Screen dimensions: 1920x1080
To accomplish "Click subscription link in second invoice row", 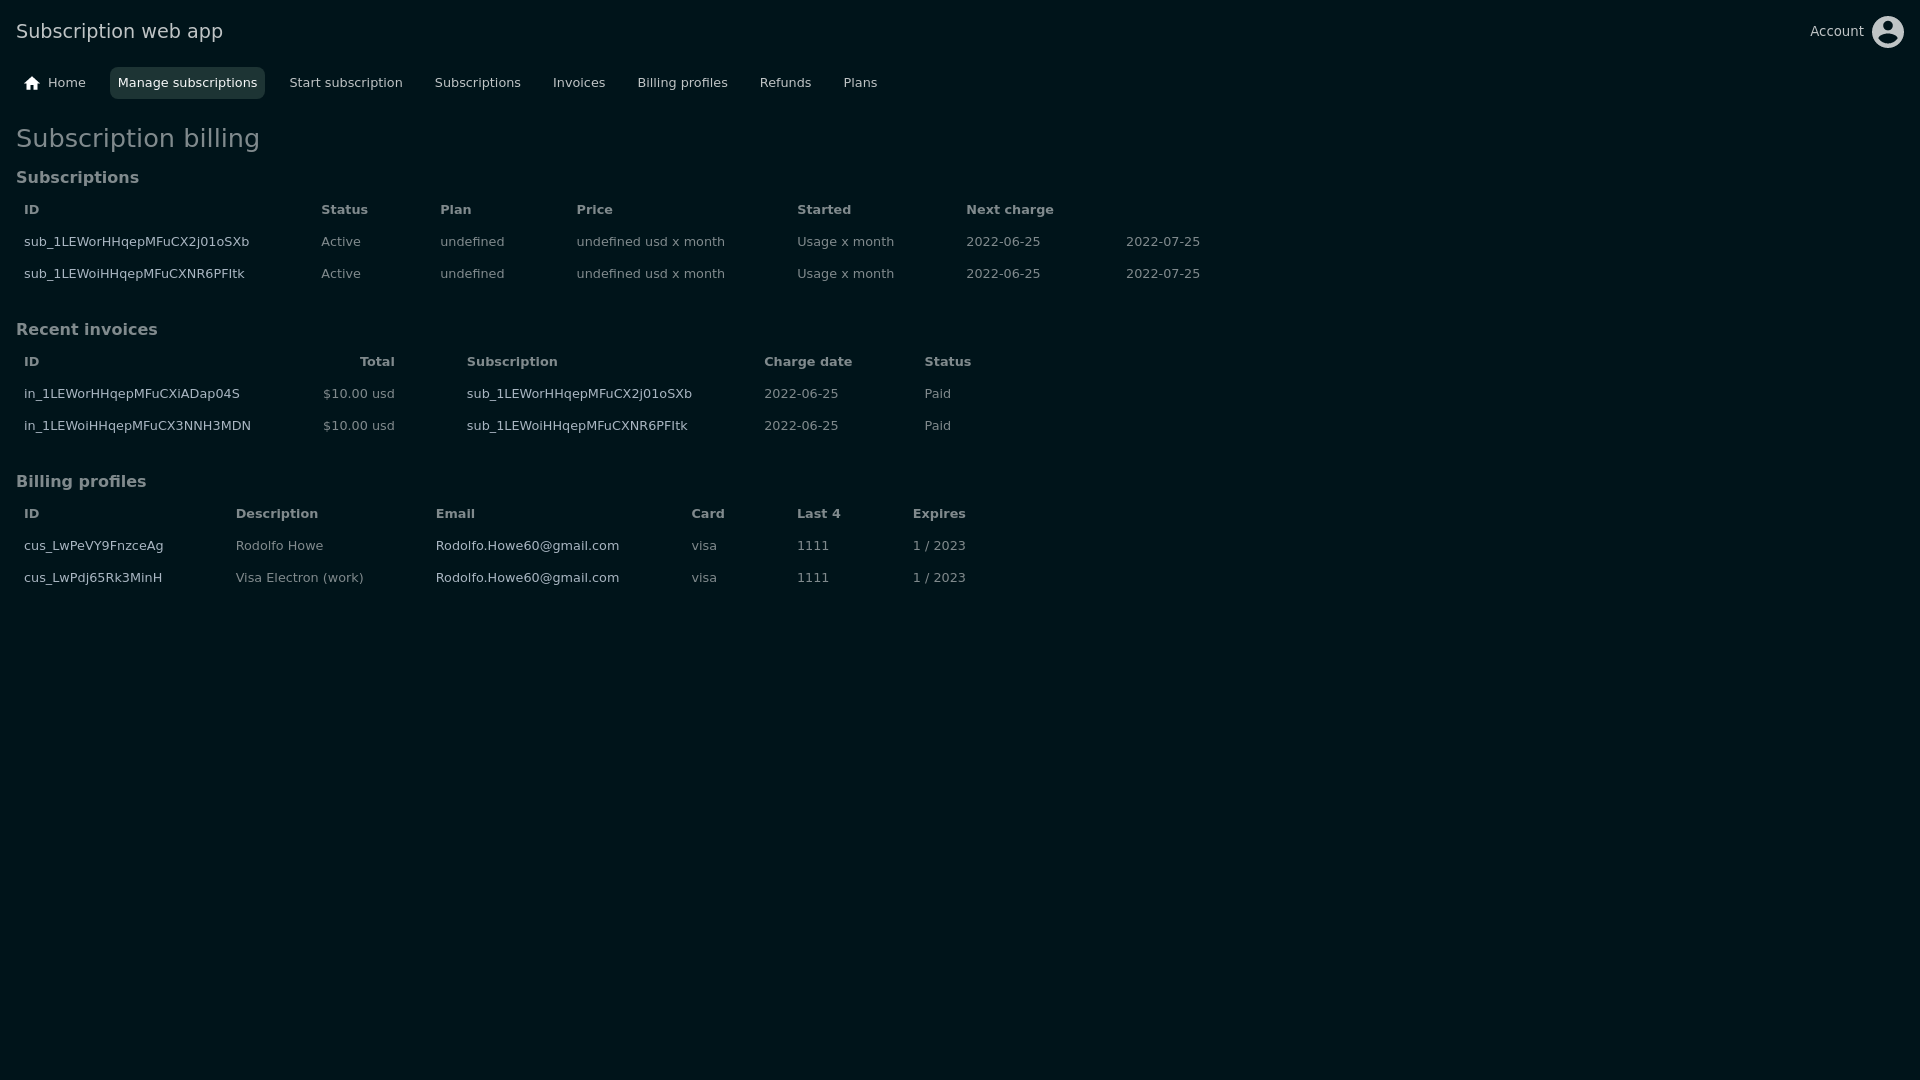I will (577, 426).
